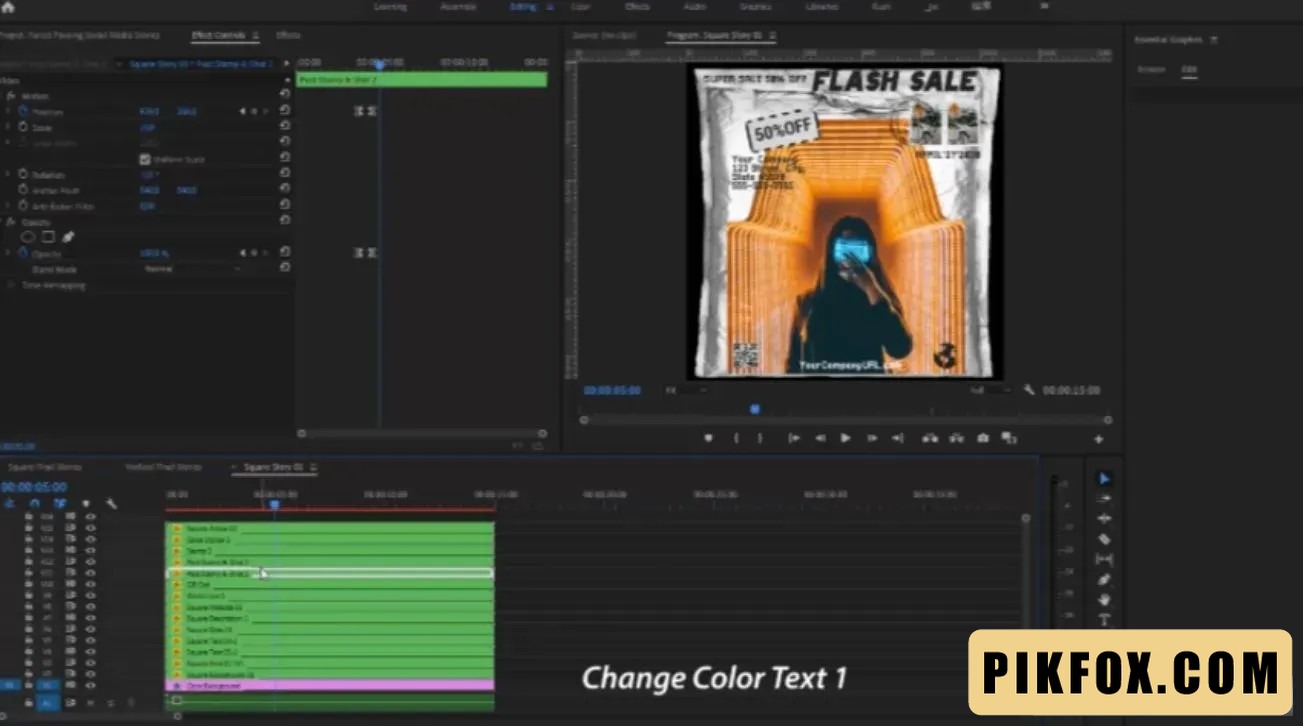Viewport: 1303px width, 726px height.
Task: Open timeline display settings wrench
Action: (111, 504)
